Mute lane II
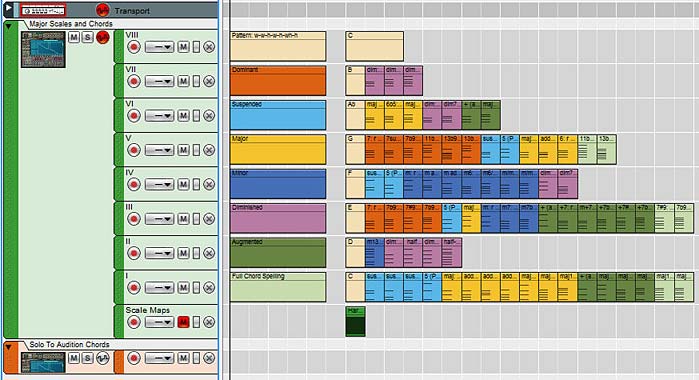Screen dimensions: 699x380 183,253
